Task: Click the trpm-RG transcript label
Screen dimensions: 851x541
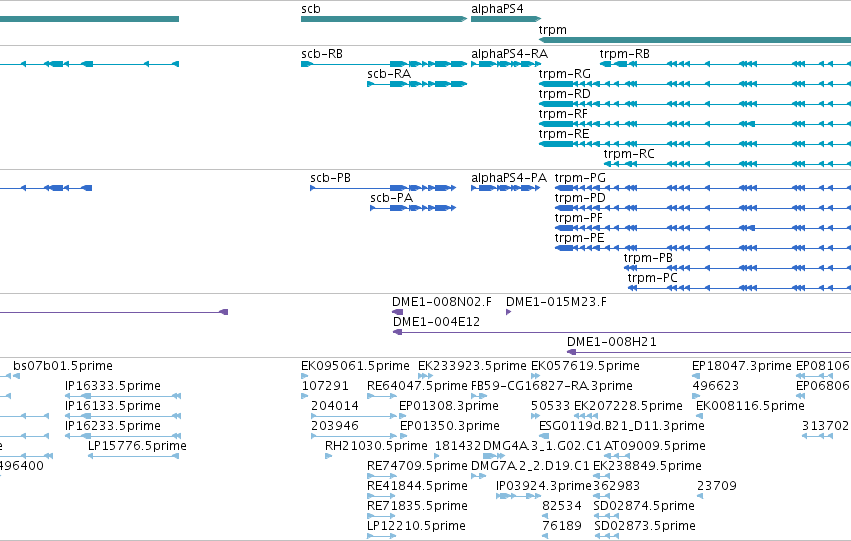Action: pos(564,74)
